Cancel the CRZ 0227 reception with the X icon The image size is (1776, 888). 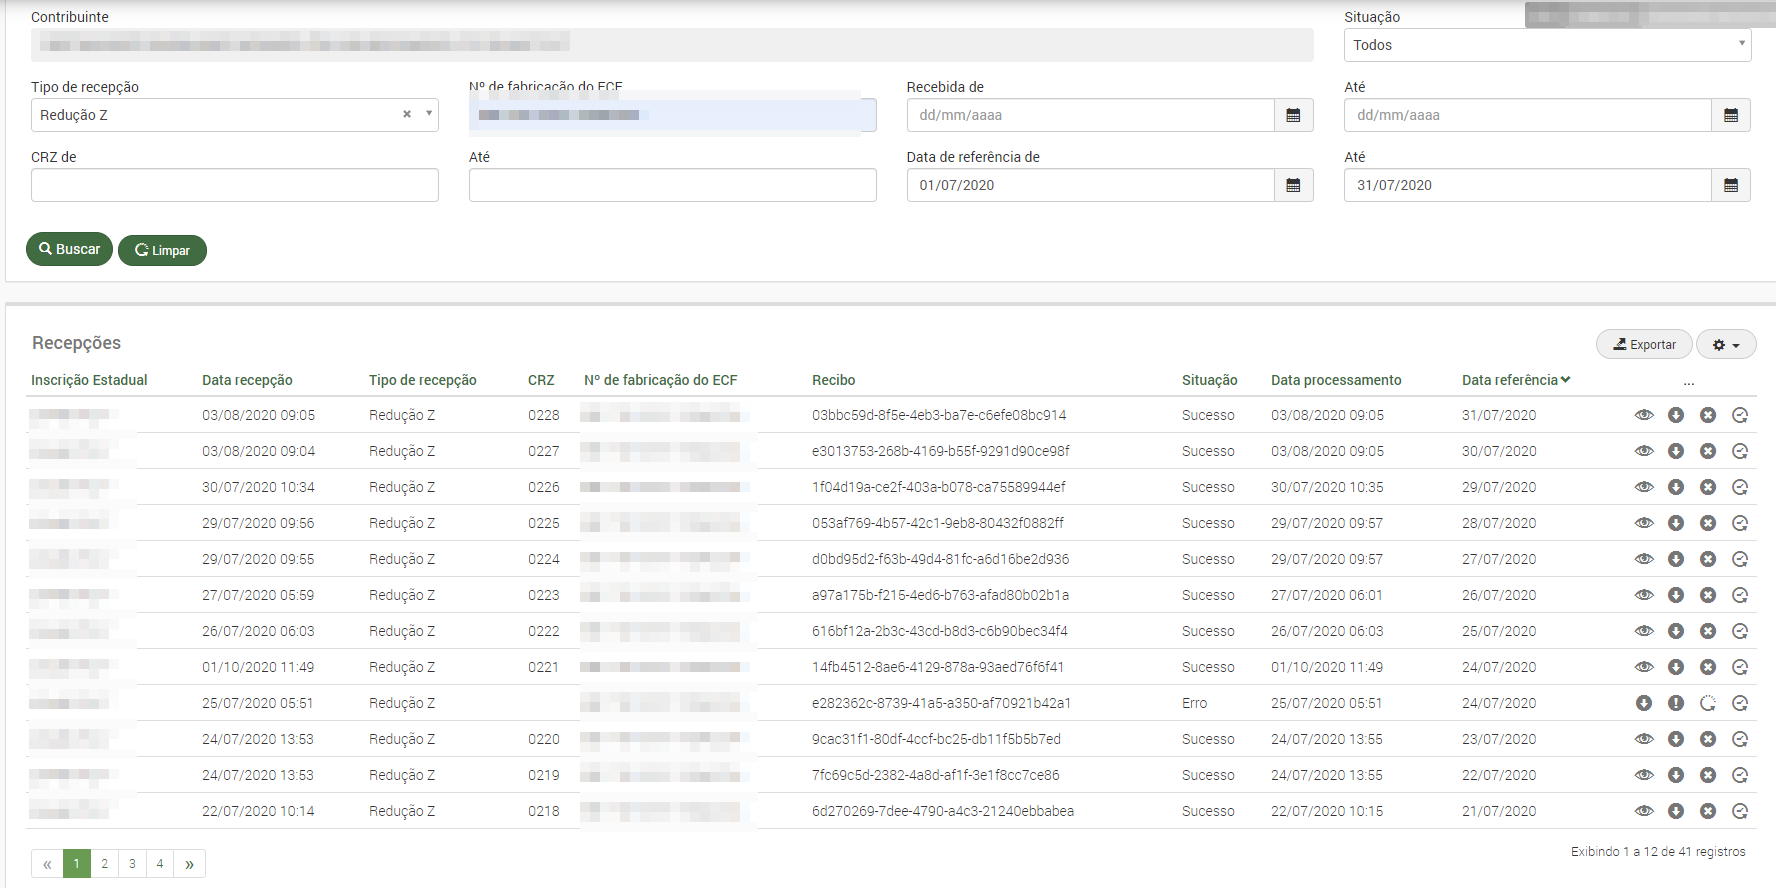click(1708, 451)
